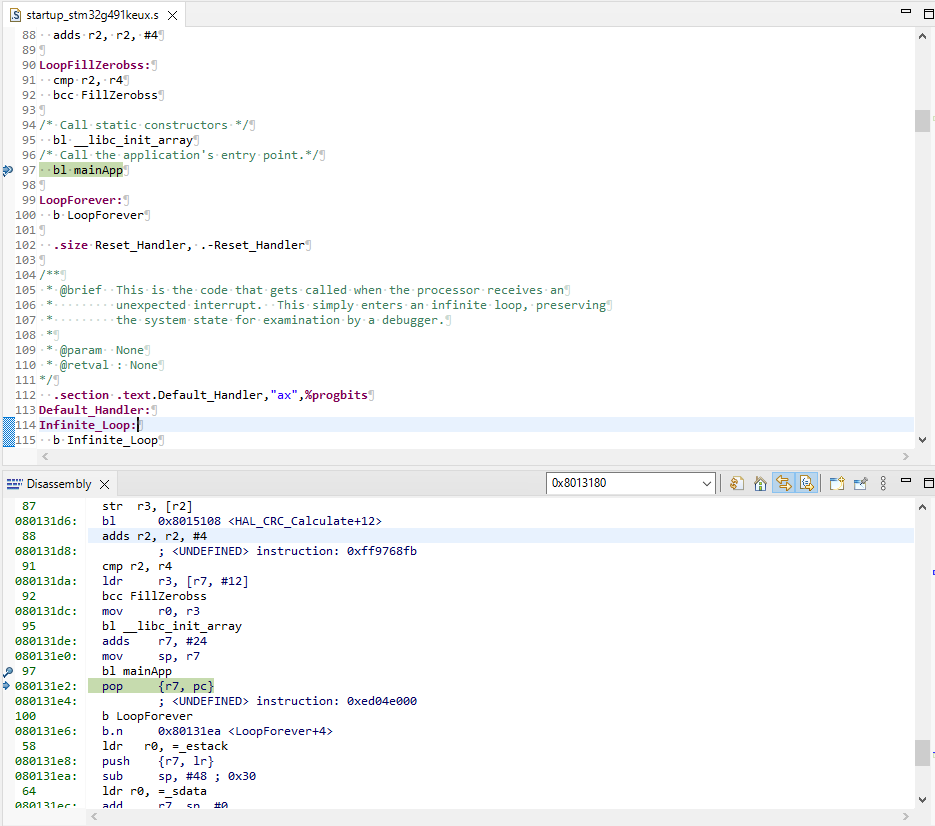
Task: Click the "Default_Handler:" label
Action: coord(95,410)
